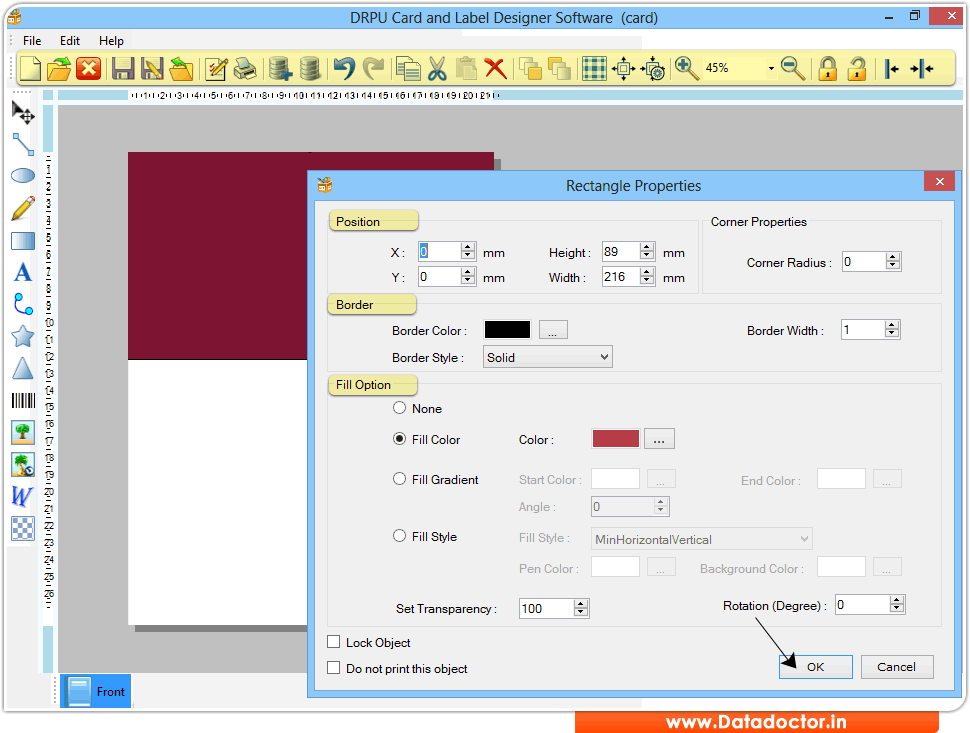Choose the WordArt tool

pos(22,497)
